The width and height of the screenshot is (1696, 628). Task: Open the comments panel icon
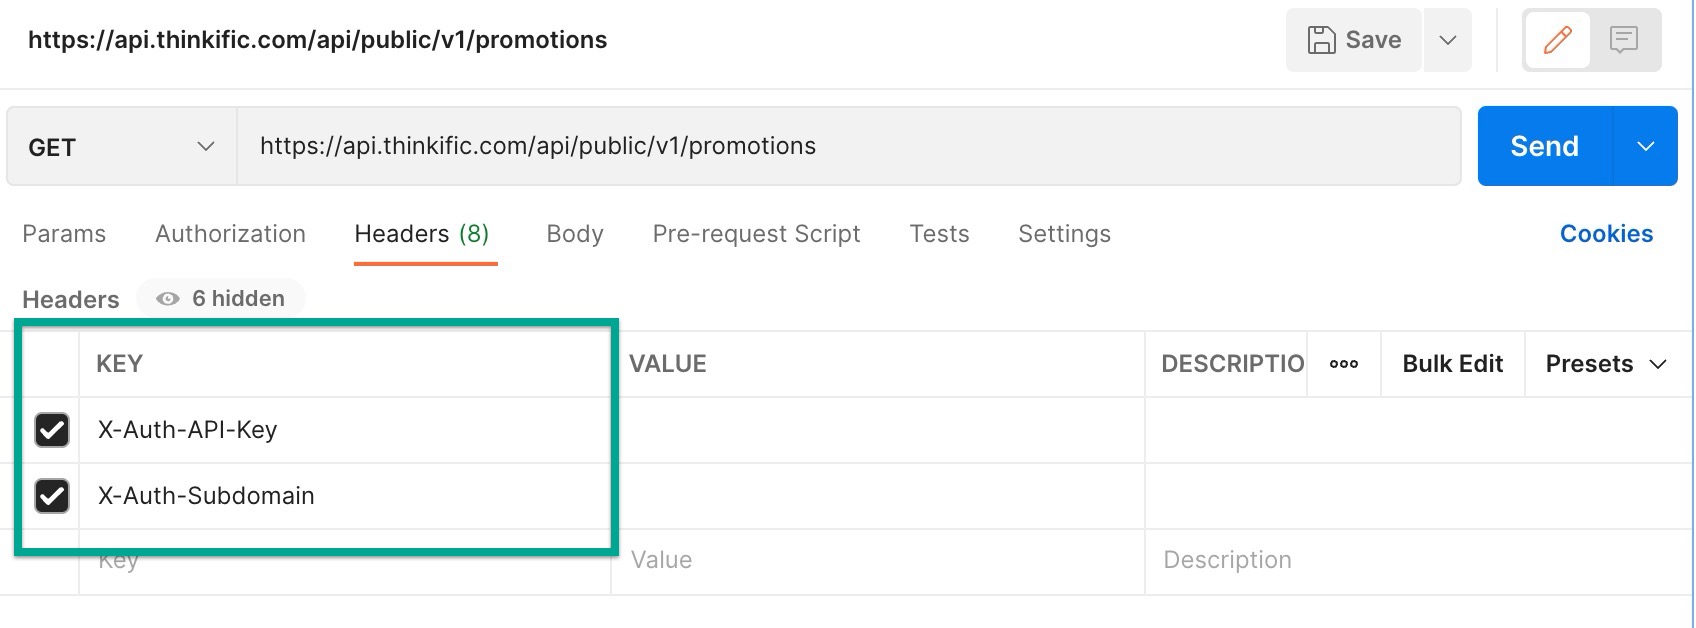tap(1623, 40)
